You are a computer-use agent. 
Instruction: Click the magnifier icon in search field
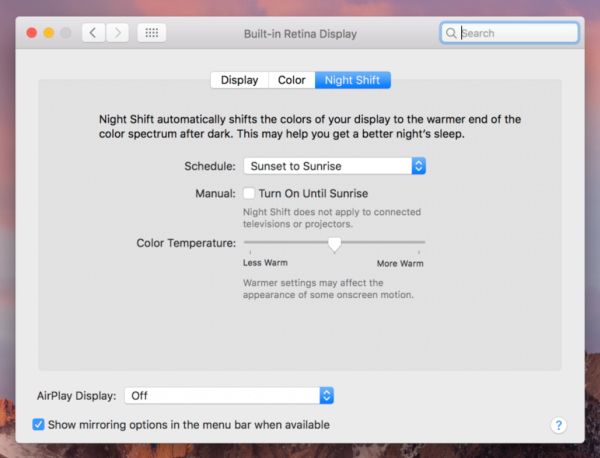451,33
